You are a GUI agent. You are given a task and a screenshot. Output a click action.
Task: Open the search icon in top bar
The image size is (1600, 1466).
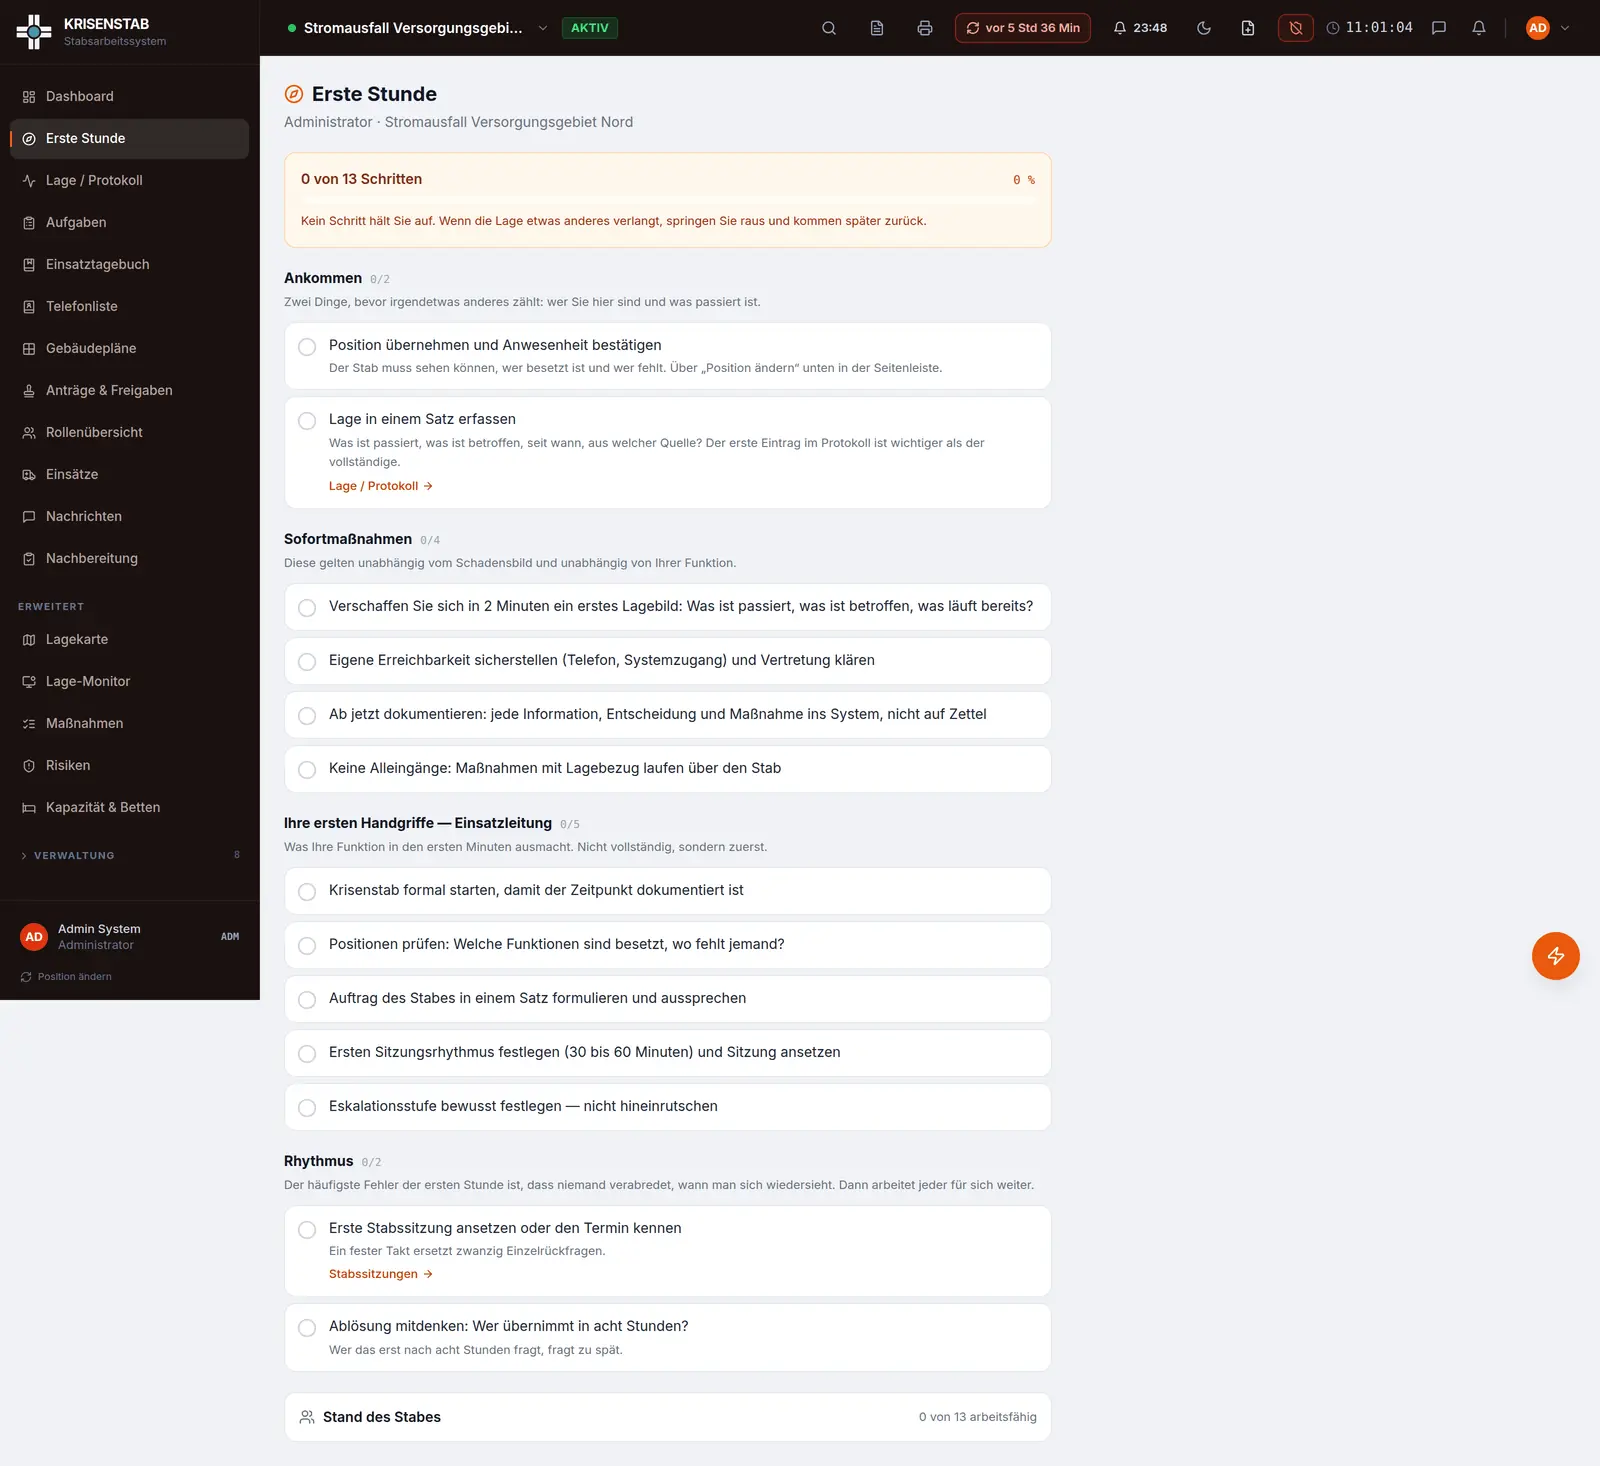click(829, 28)
